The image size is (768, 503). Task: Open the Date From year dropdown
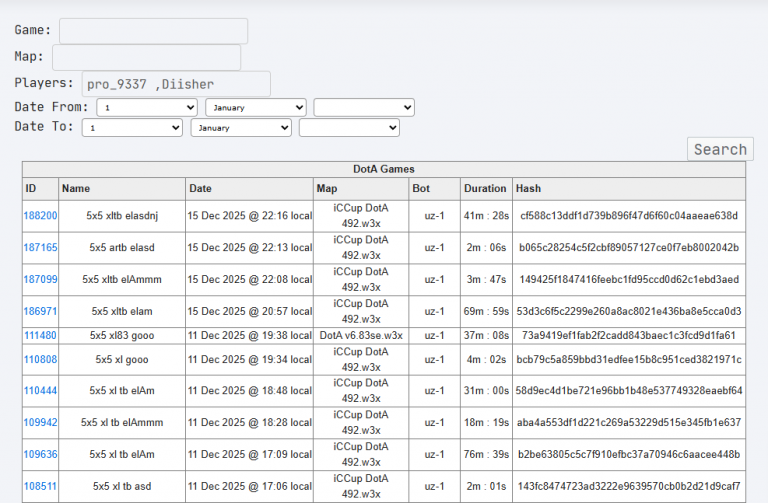pos(364,108)
